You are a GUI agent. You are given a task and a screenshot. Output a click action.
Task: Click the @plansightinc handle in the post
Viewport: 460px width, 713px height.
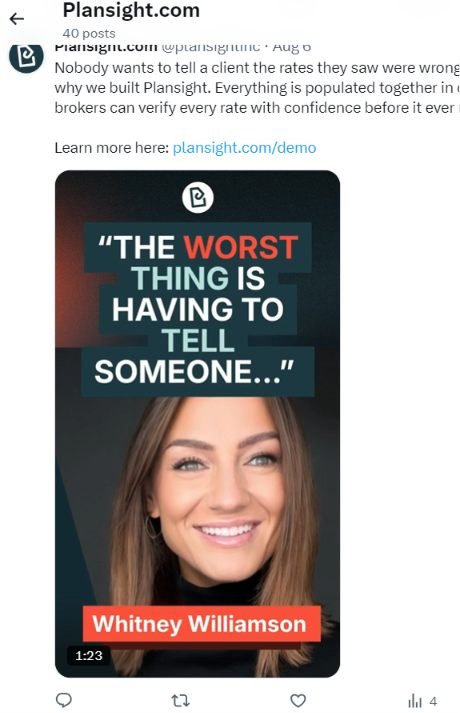coord(211,47)
